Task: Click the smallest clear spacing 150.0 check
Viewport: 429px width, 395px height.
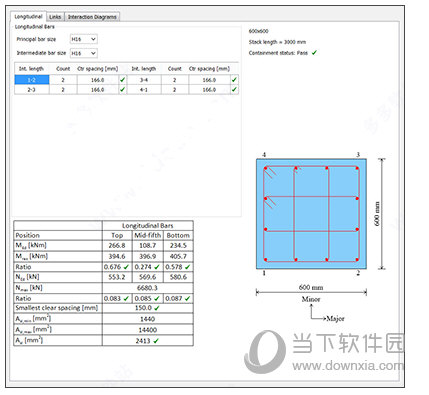Action: [157, 308]
